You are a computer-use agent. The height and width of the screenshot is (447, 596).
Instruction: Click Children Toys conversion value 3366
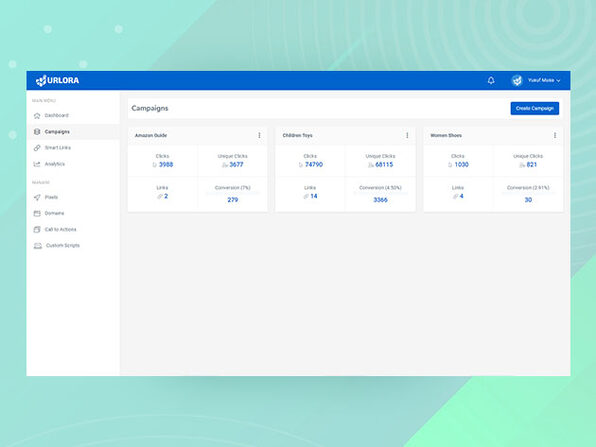coord(380,200)
